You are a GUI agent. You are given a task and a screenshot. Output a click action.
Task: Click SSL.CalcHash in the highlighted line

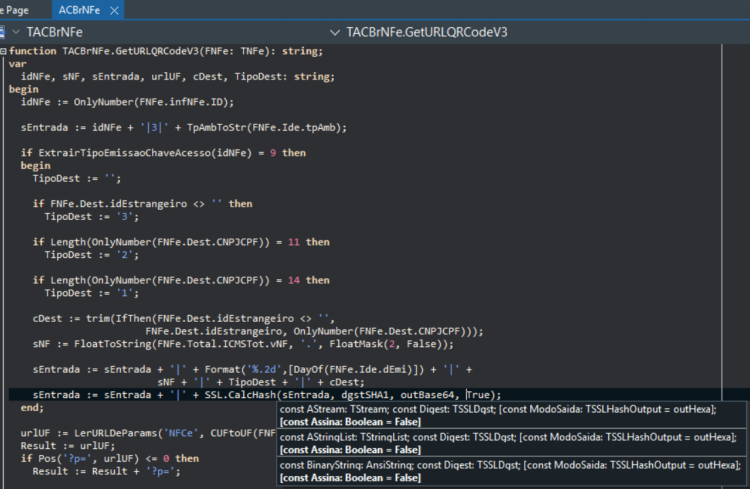(240, 395)
